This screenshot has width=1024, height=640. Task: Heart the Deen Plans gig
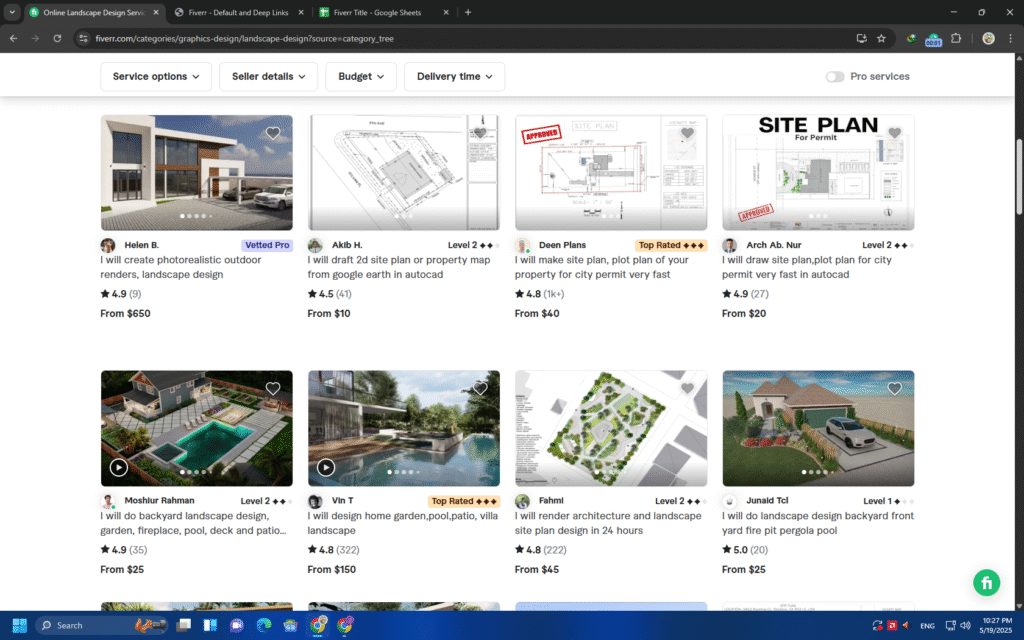pos(687,133)
